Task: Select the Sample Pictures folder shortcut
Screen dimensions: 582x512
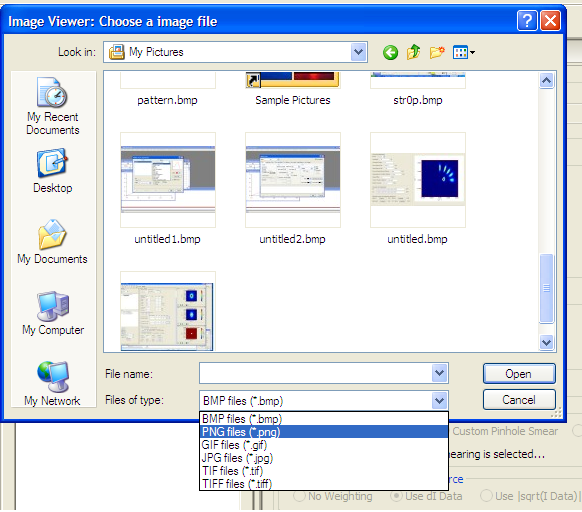Action: click(x=293, y=80)
